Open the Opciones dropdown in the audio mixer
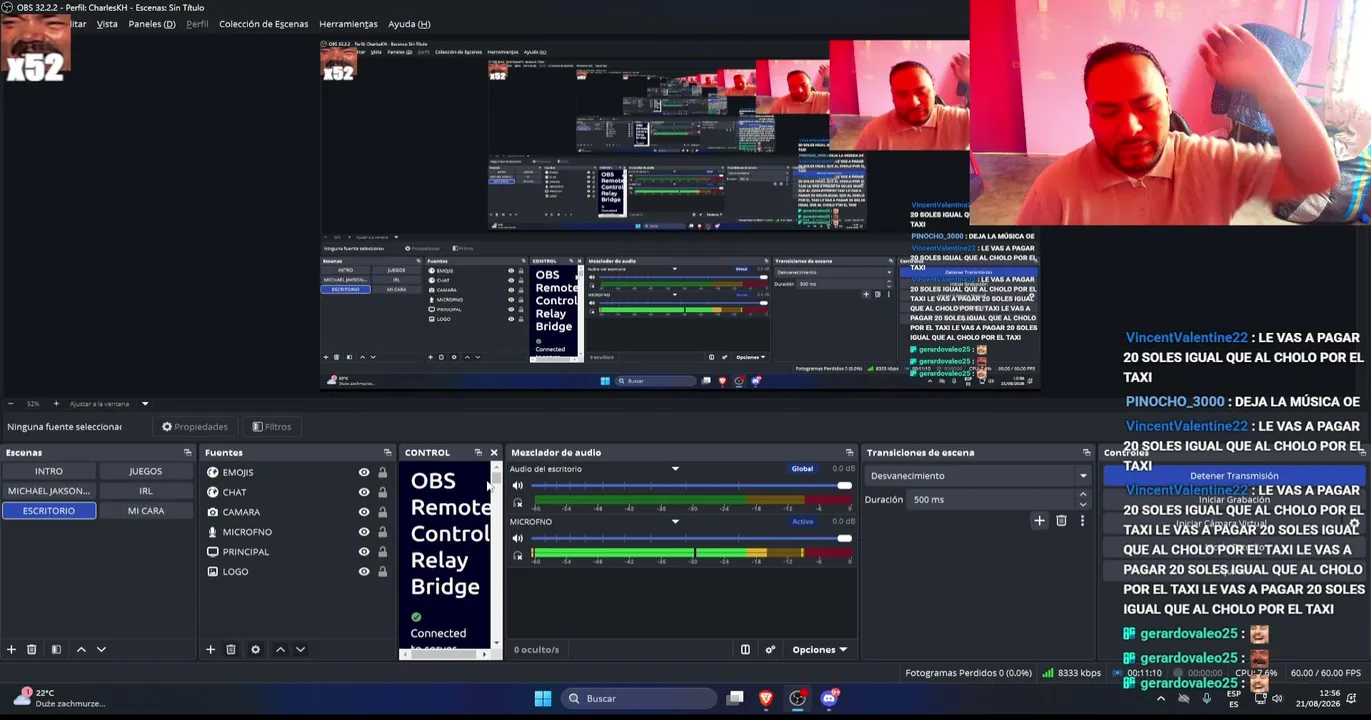This screenshot has height=720, width=1371. pyautogui.click(x=819, y=650)
